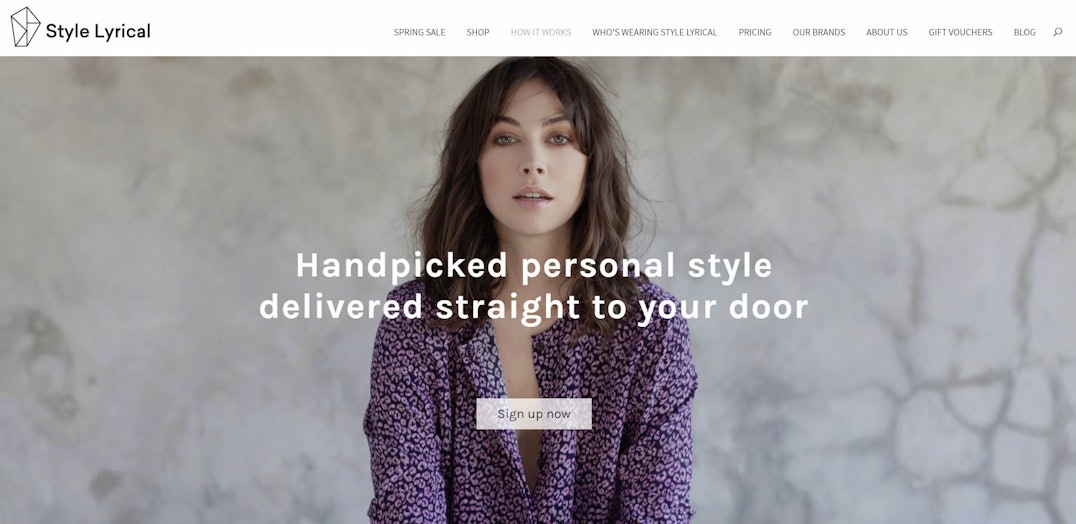This screenshot has width=1076, height=524.
Task: Click the Style Lyrical geometric logo icon
Action: [x=25, y=27]
